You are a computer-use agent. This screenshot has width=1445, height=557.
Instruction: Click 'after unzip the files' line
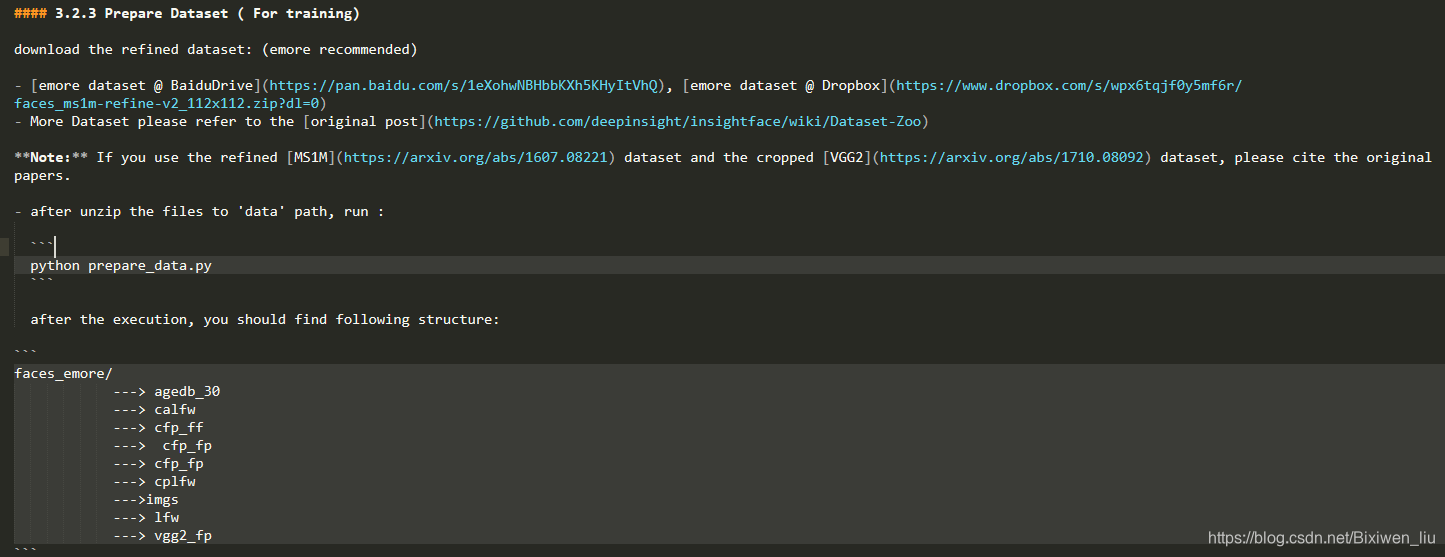(199, 211)
